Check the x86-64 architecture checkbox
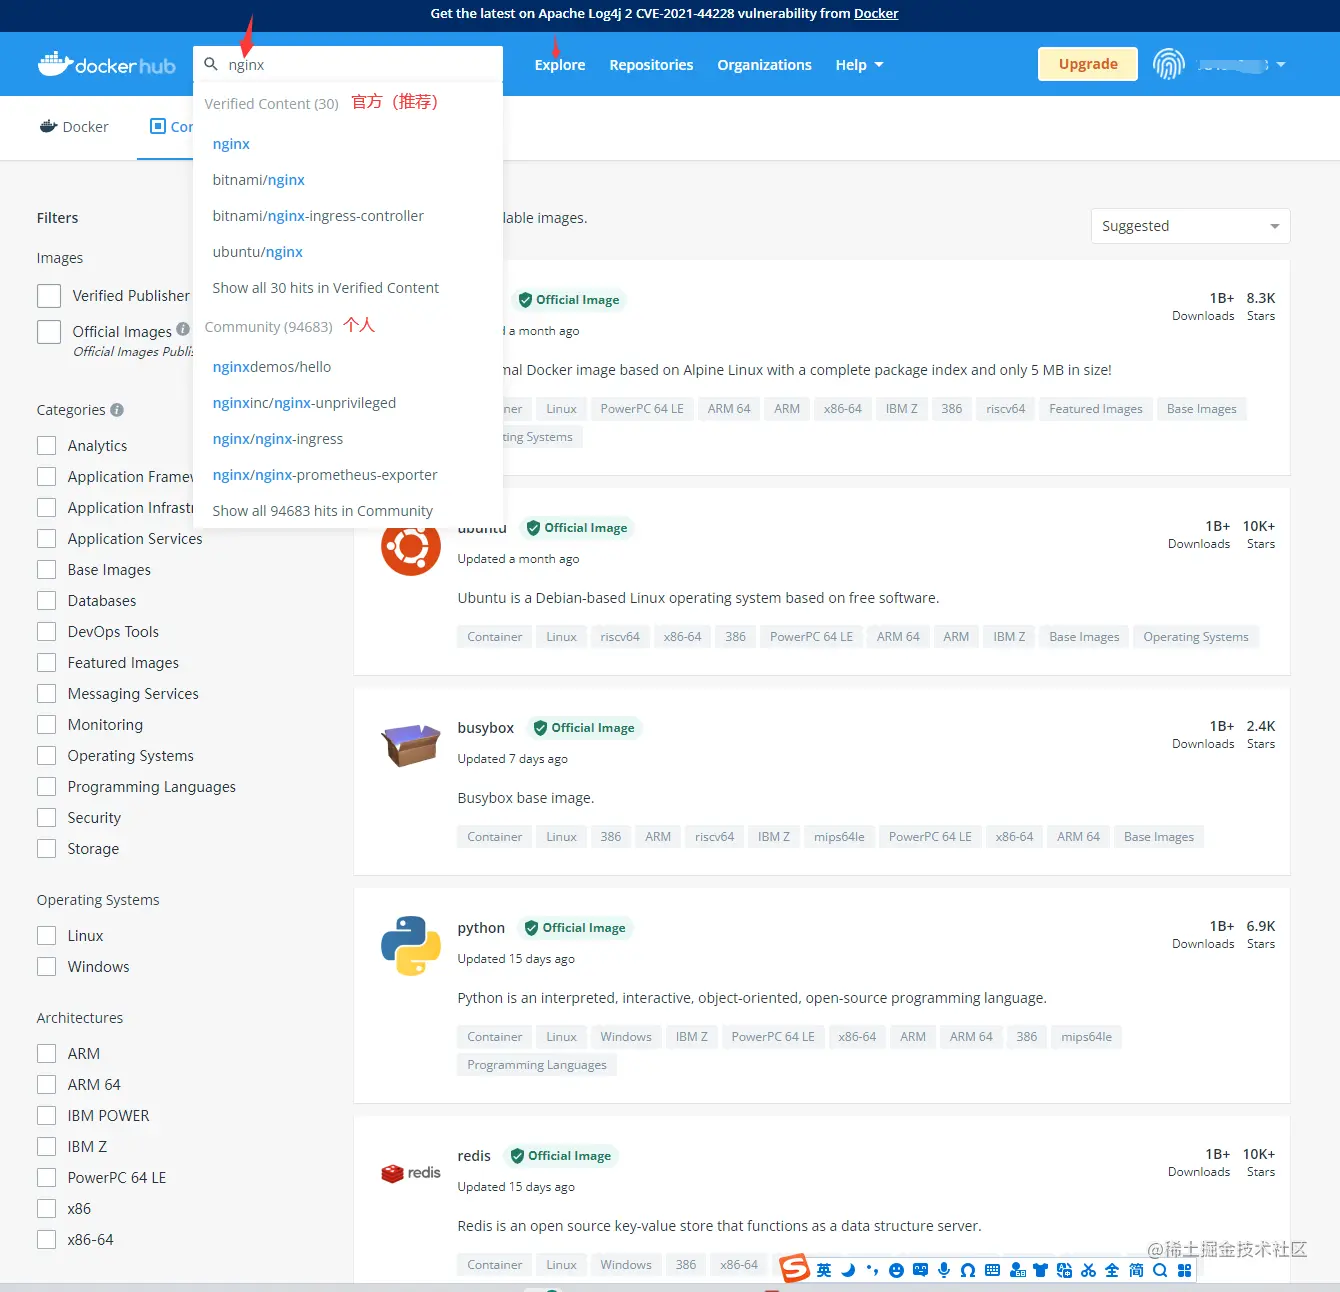The width and height of the screenshot is (1340, 1292). click(x=46, y=1239)
